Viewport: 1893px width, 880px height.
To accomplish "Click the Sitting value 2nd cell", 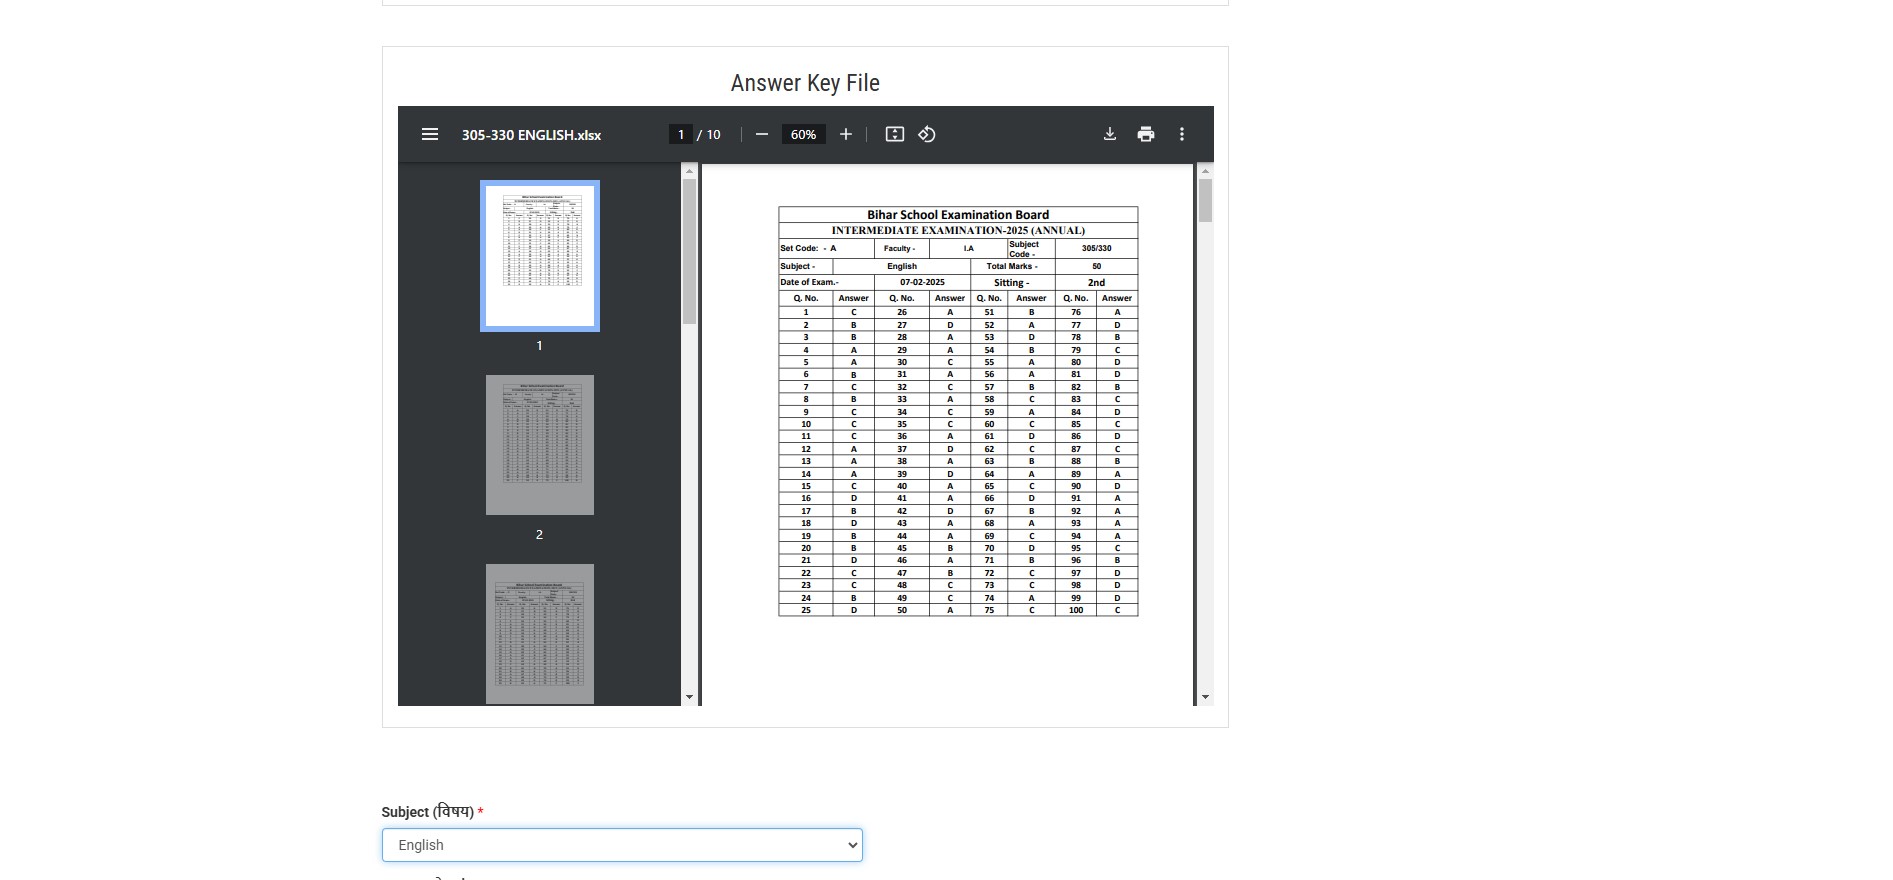I will (x=1096, y=282).
